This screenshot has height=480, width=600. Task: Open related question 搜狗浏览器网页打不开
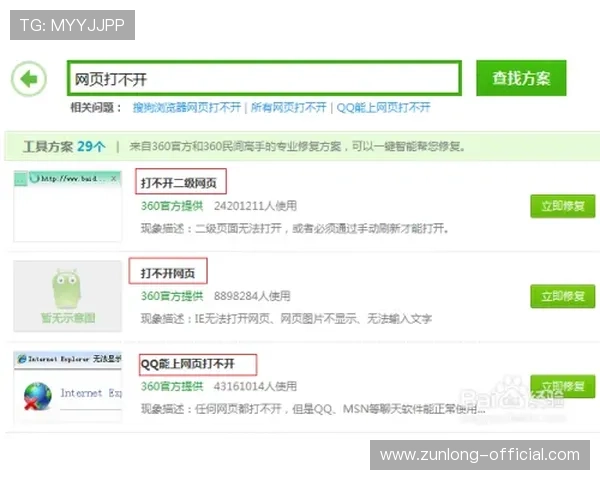(x=187, y=108)
